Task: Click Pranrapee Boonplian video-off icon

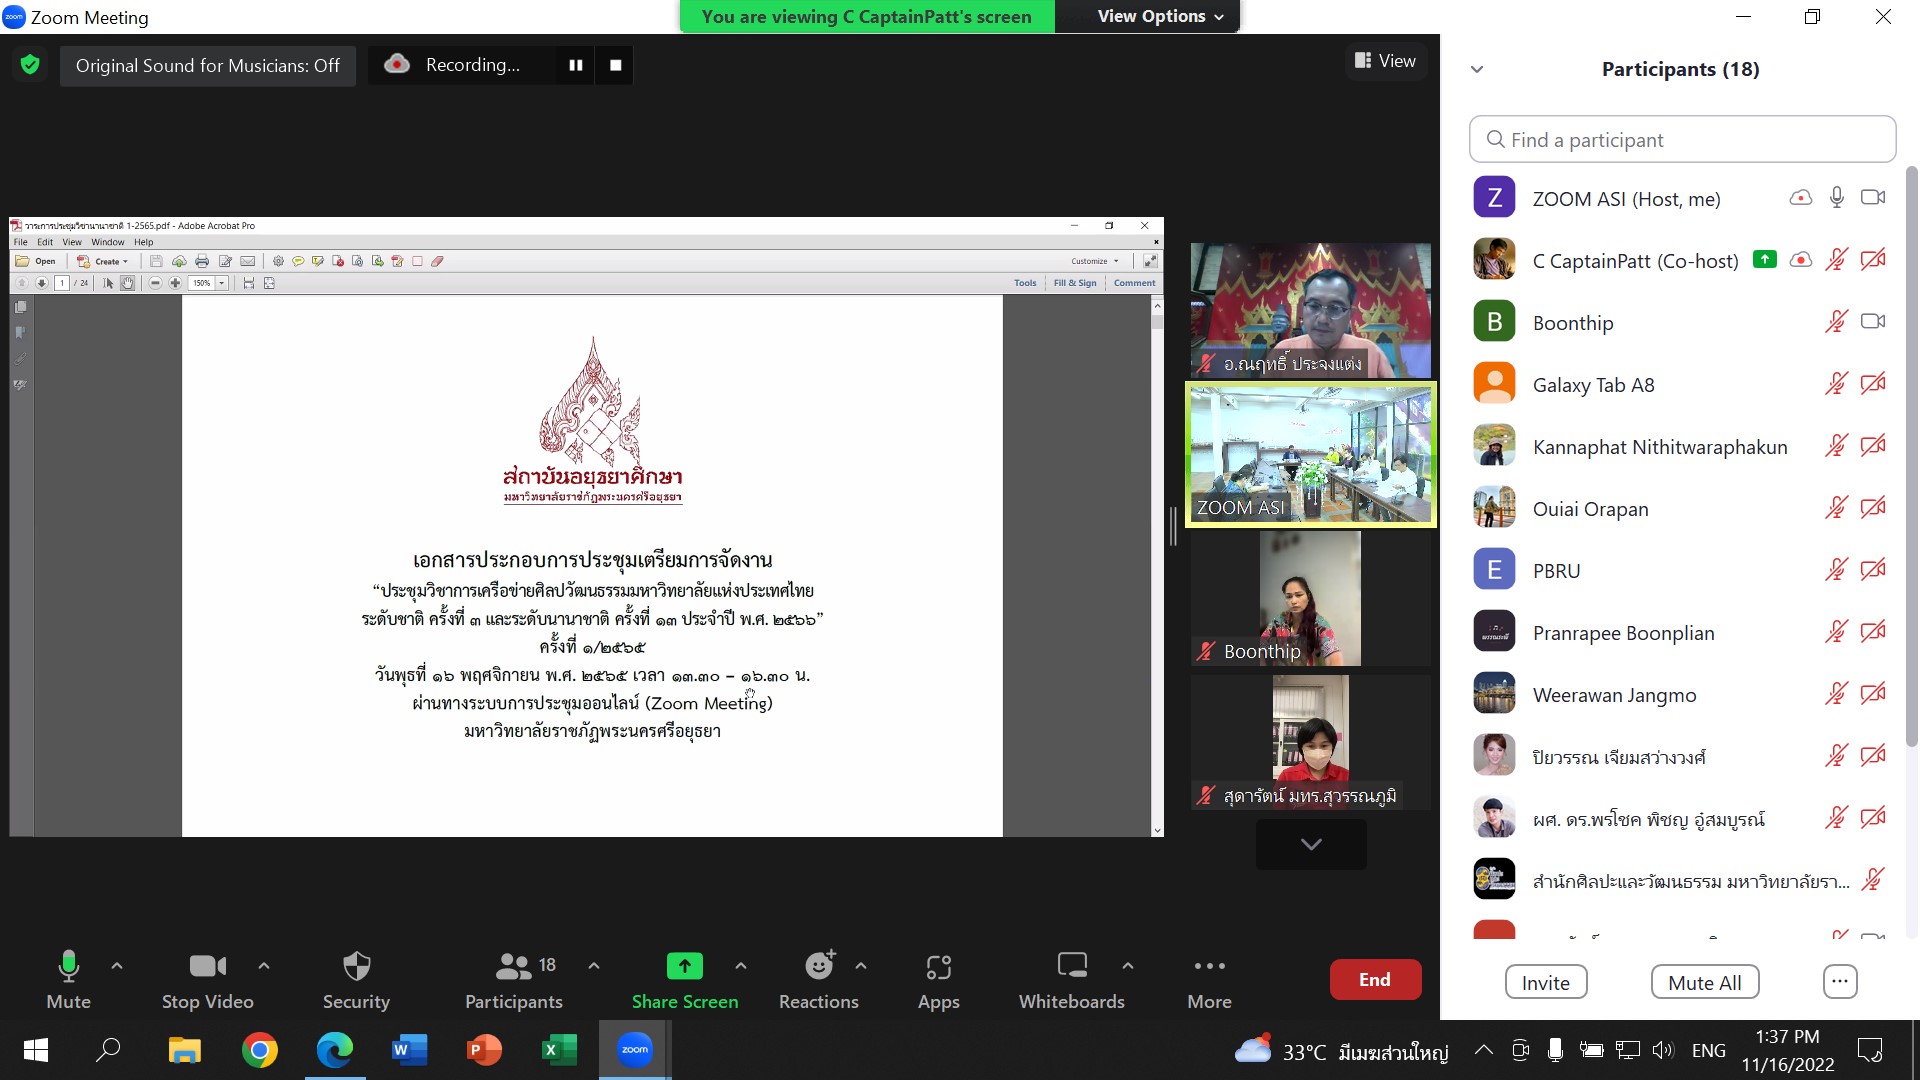Action: pyautogui.click(x=1873, y=632)
